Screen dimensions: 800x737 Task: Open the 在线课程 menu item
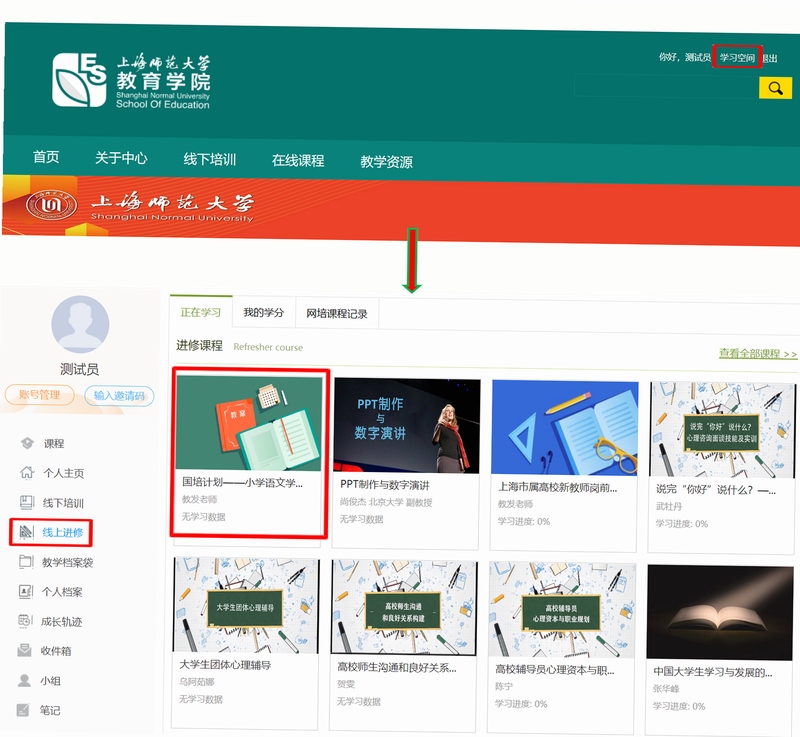point(298,161)
